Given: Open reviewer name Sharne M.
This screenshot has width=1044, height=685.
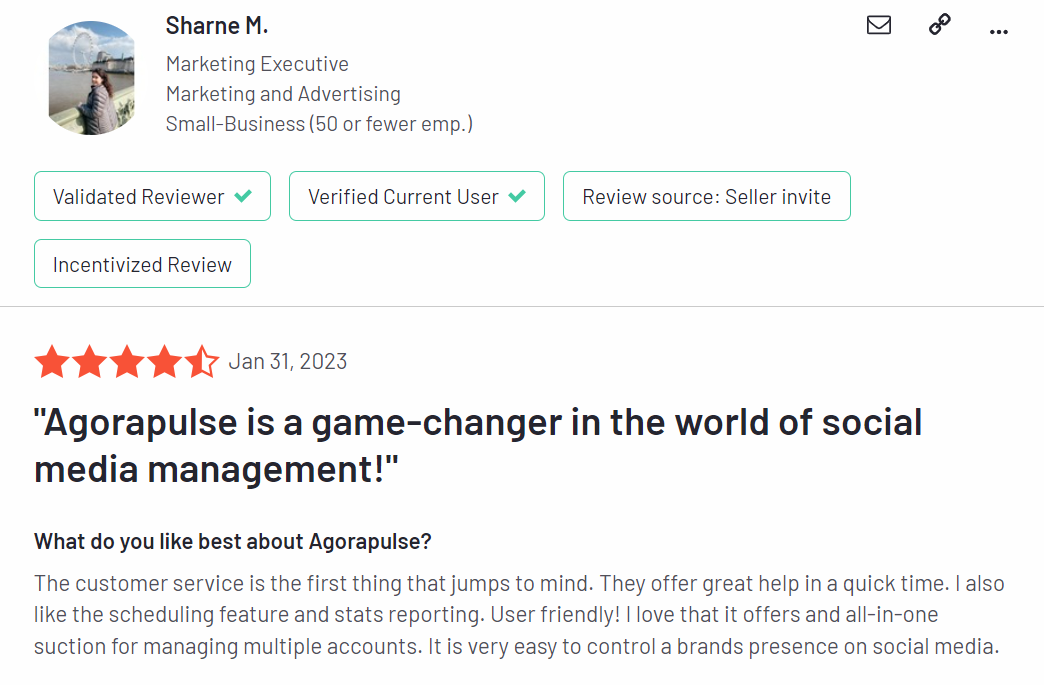Looking at the screenshot, I should click(x=217, y=26).
